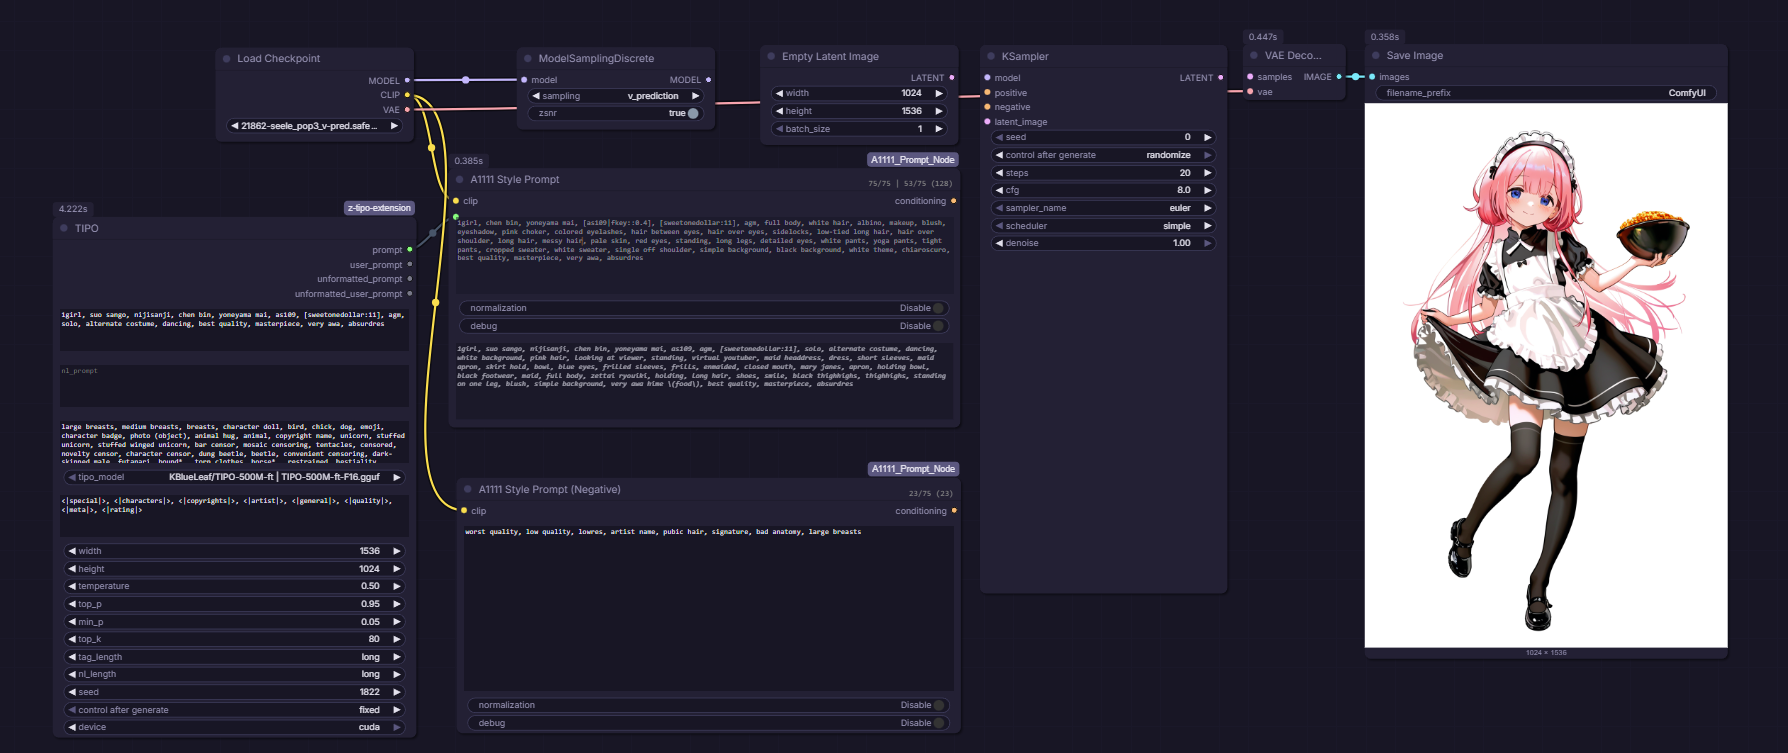Click the TIPO width value 1536
1788x753 pixels.
(x=369, y=551)
